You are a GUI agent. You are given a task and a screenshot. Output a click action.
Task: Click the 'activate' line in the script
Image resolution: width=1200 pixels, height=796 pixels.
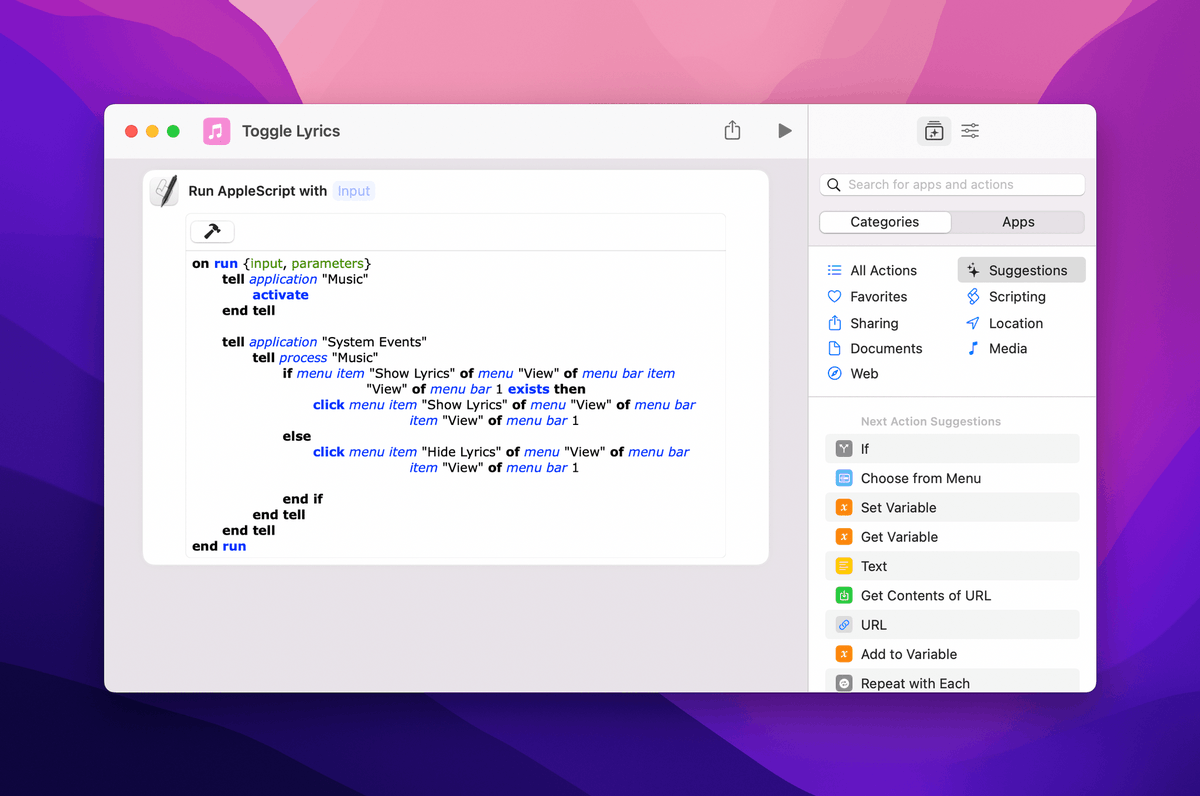tap(280, 295)
